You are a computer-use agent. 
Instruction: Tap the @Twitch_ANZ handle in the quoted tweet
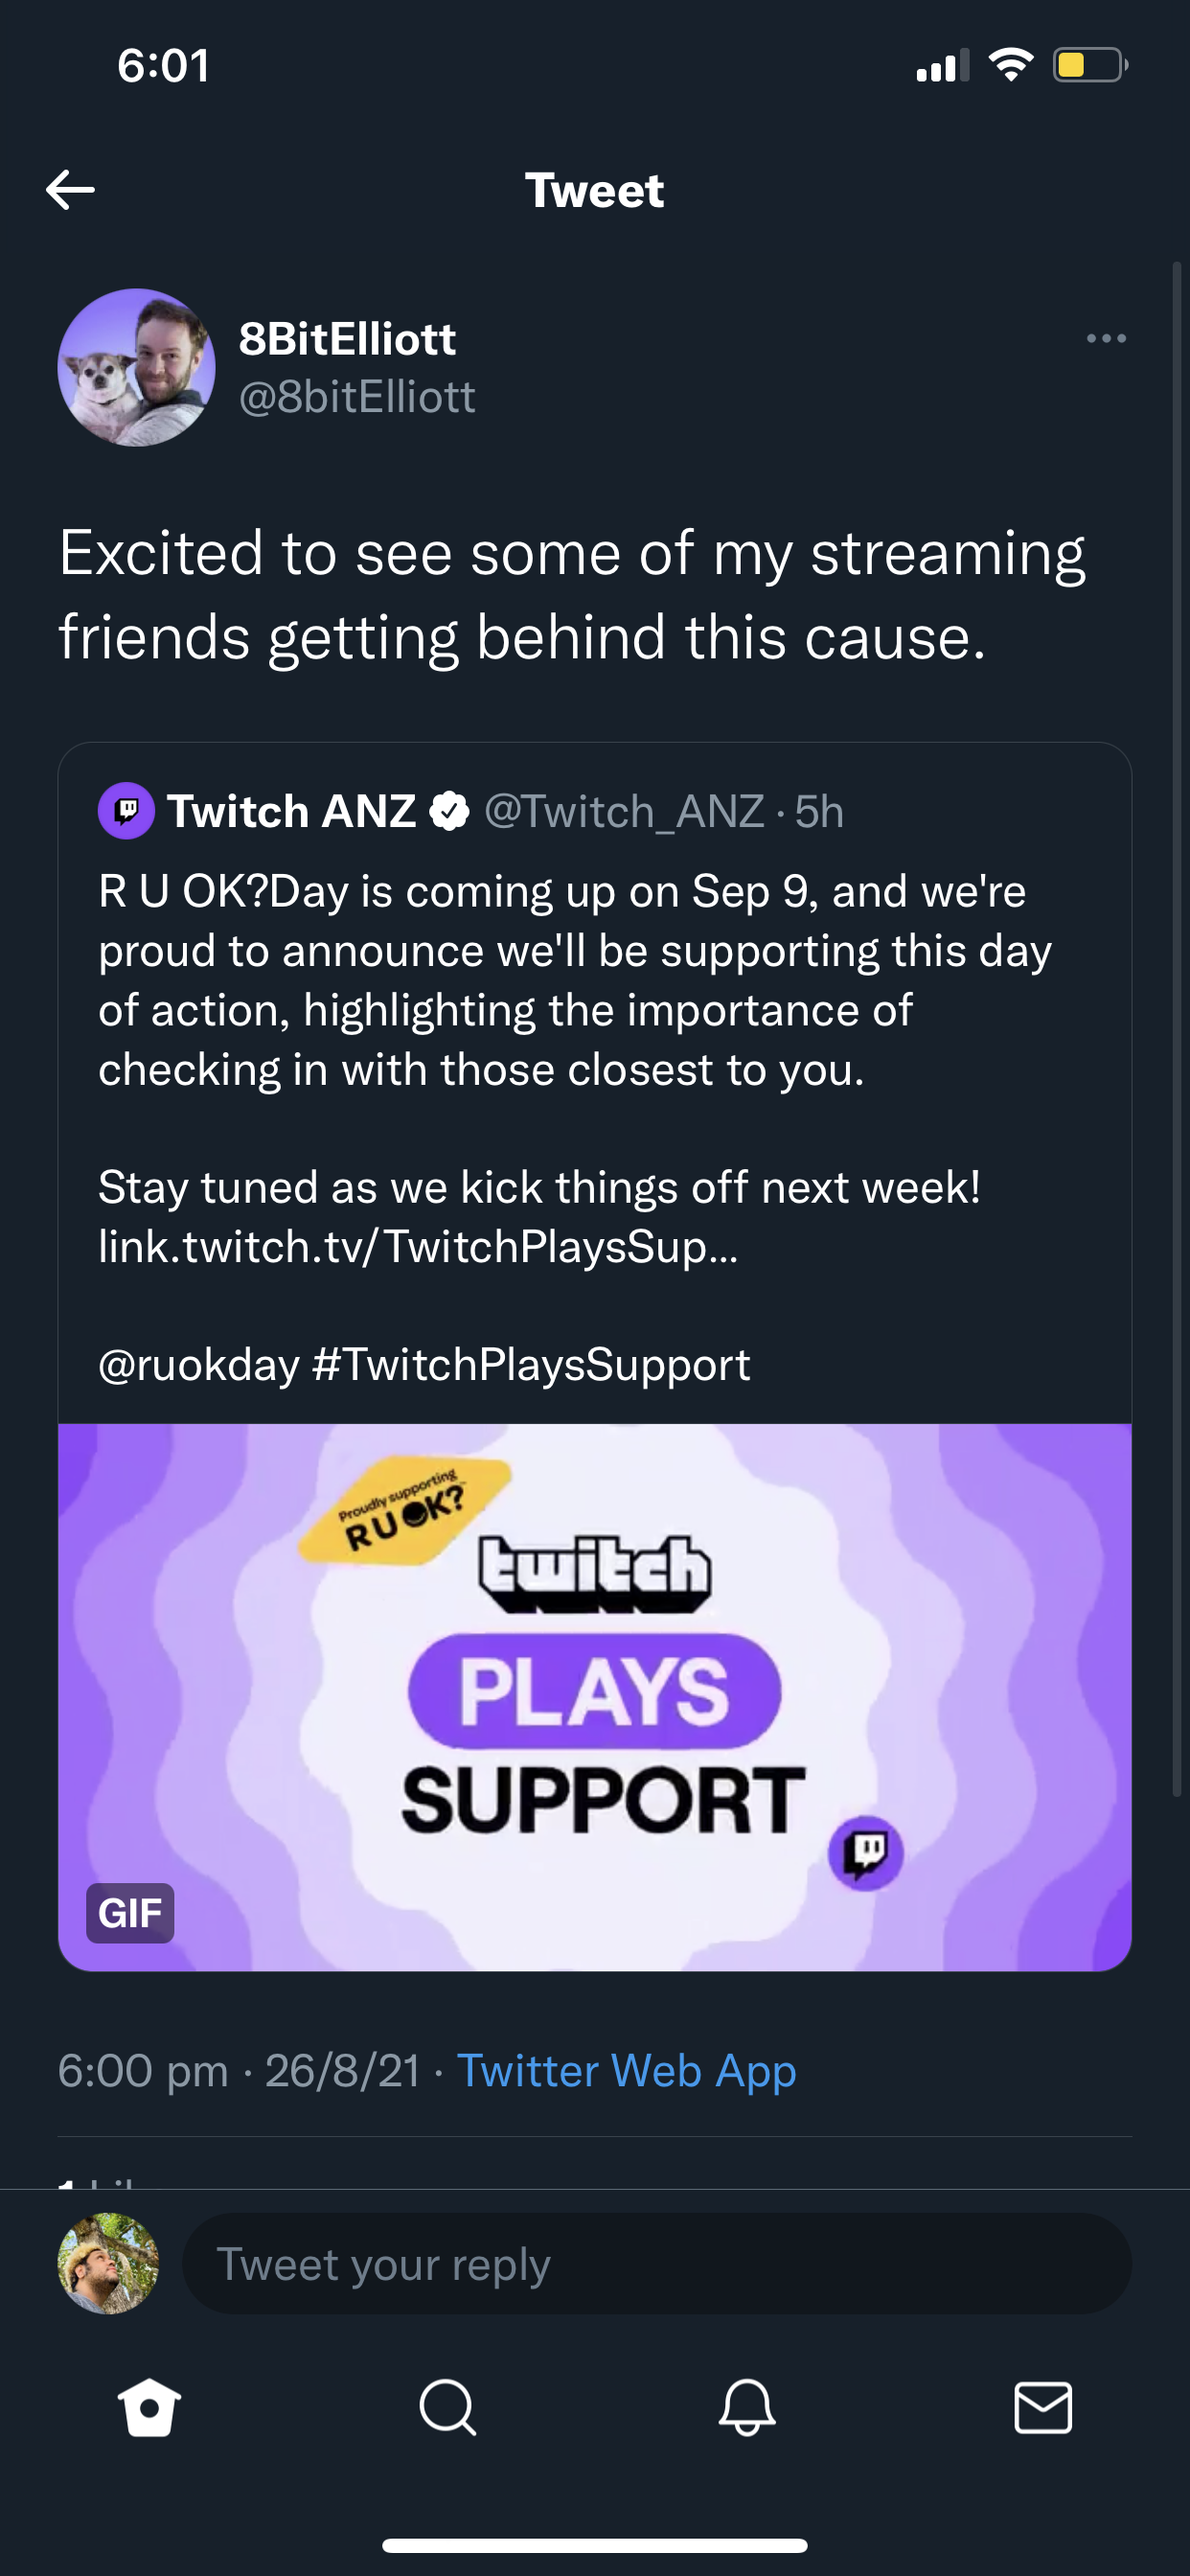pyautogui.click(x=624, y=811)
